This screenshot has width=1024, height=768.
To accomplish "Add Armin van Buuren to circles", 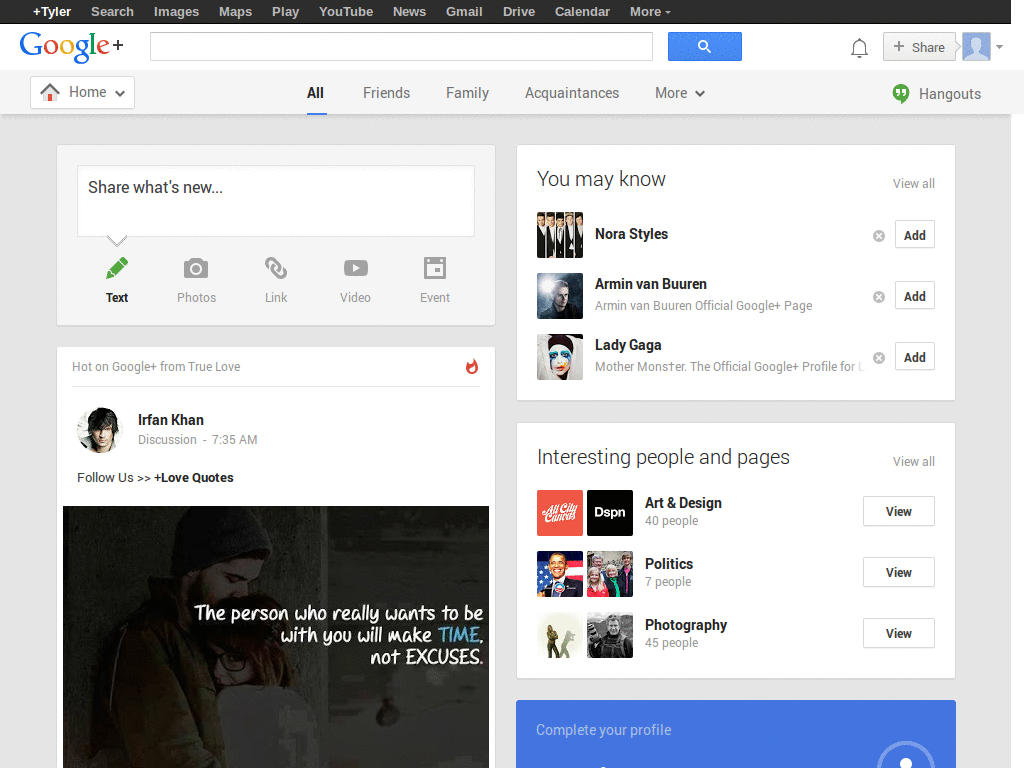I will [x=914, y=296].
